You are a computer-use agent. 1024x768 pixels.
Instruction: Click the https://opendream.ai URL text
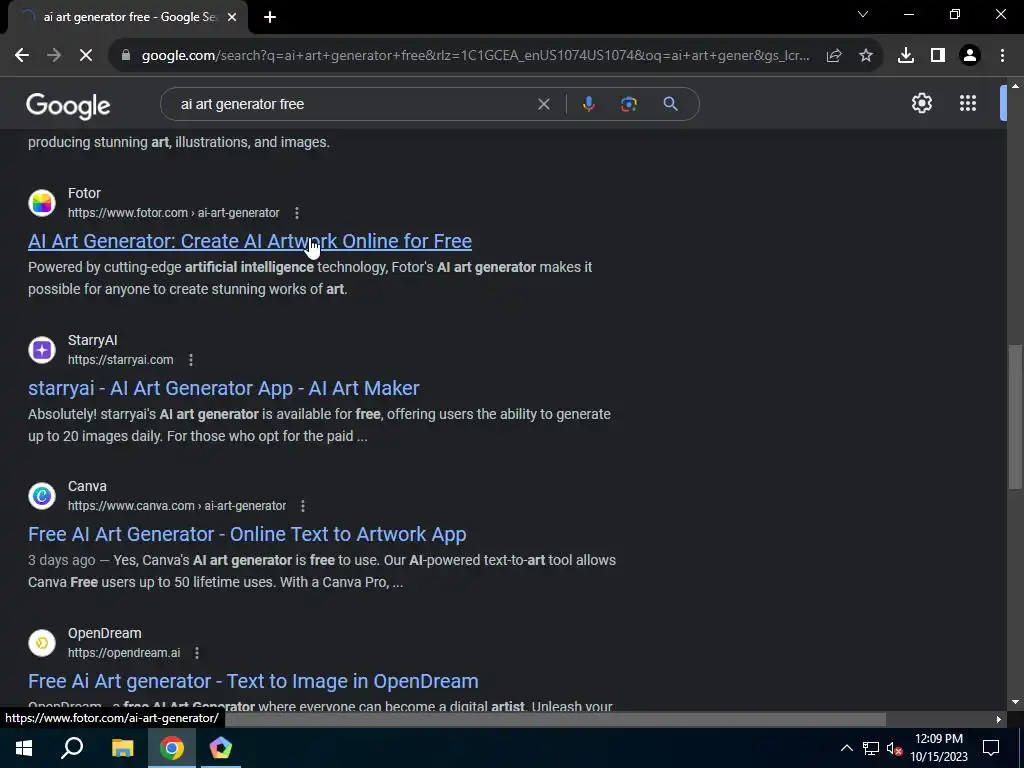pyautogui.click(x=123, y=652)
